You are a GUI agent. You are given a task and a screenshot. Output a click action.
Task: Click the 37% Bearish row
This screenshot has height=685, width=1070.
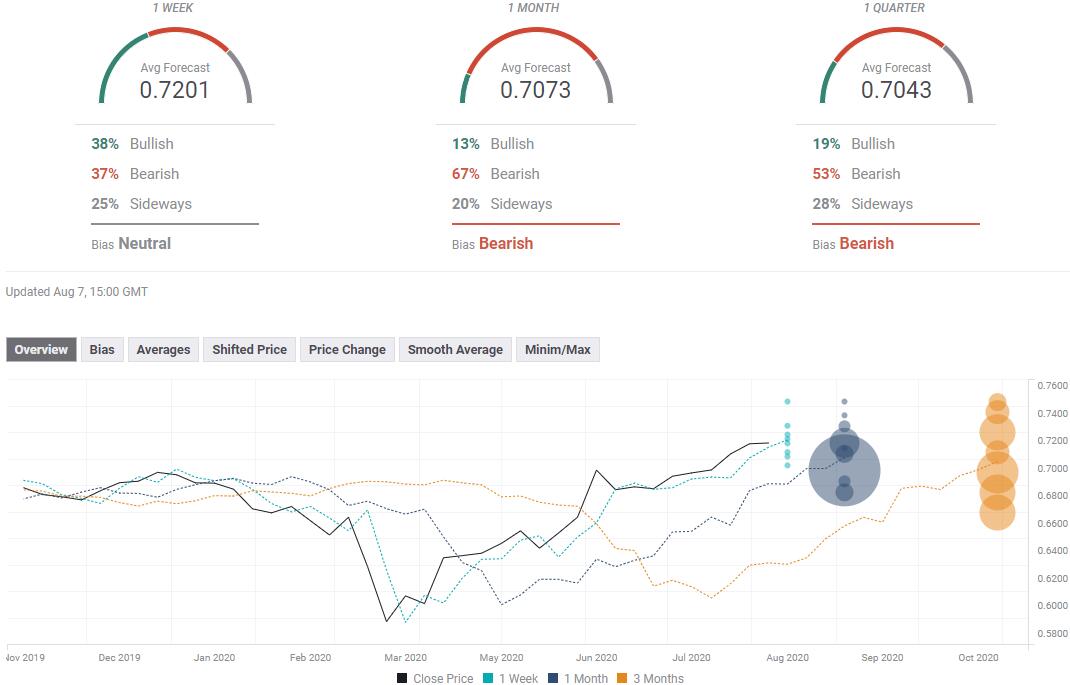[135, 174]
